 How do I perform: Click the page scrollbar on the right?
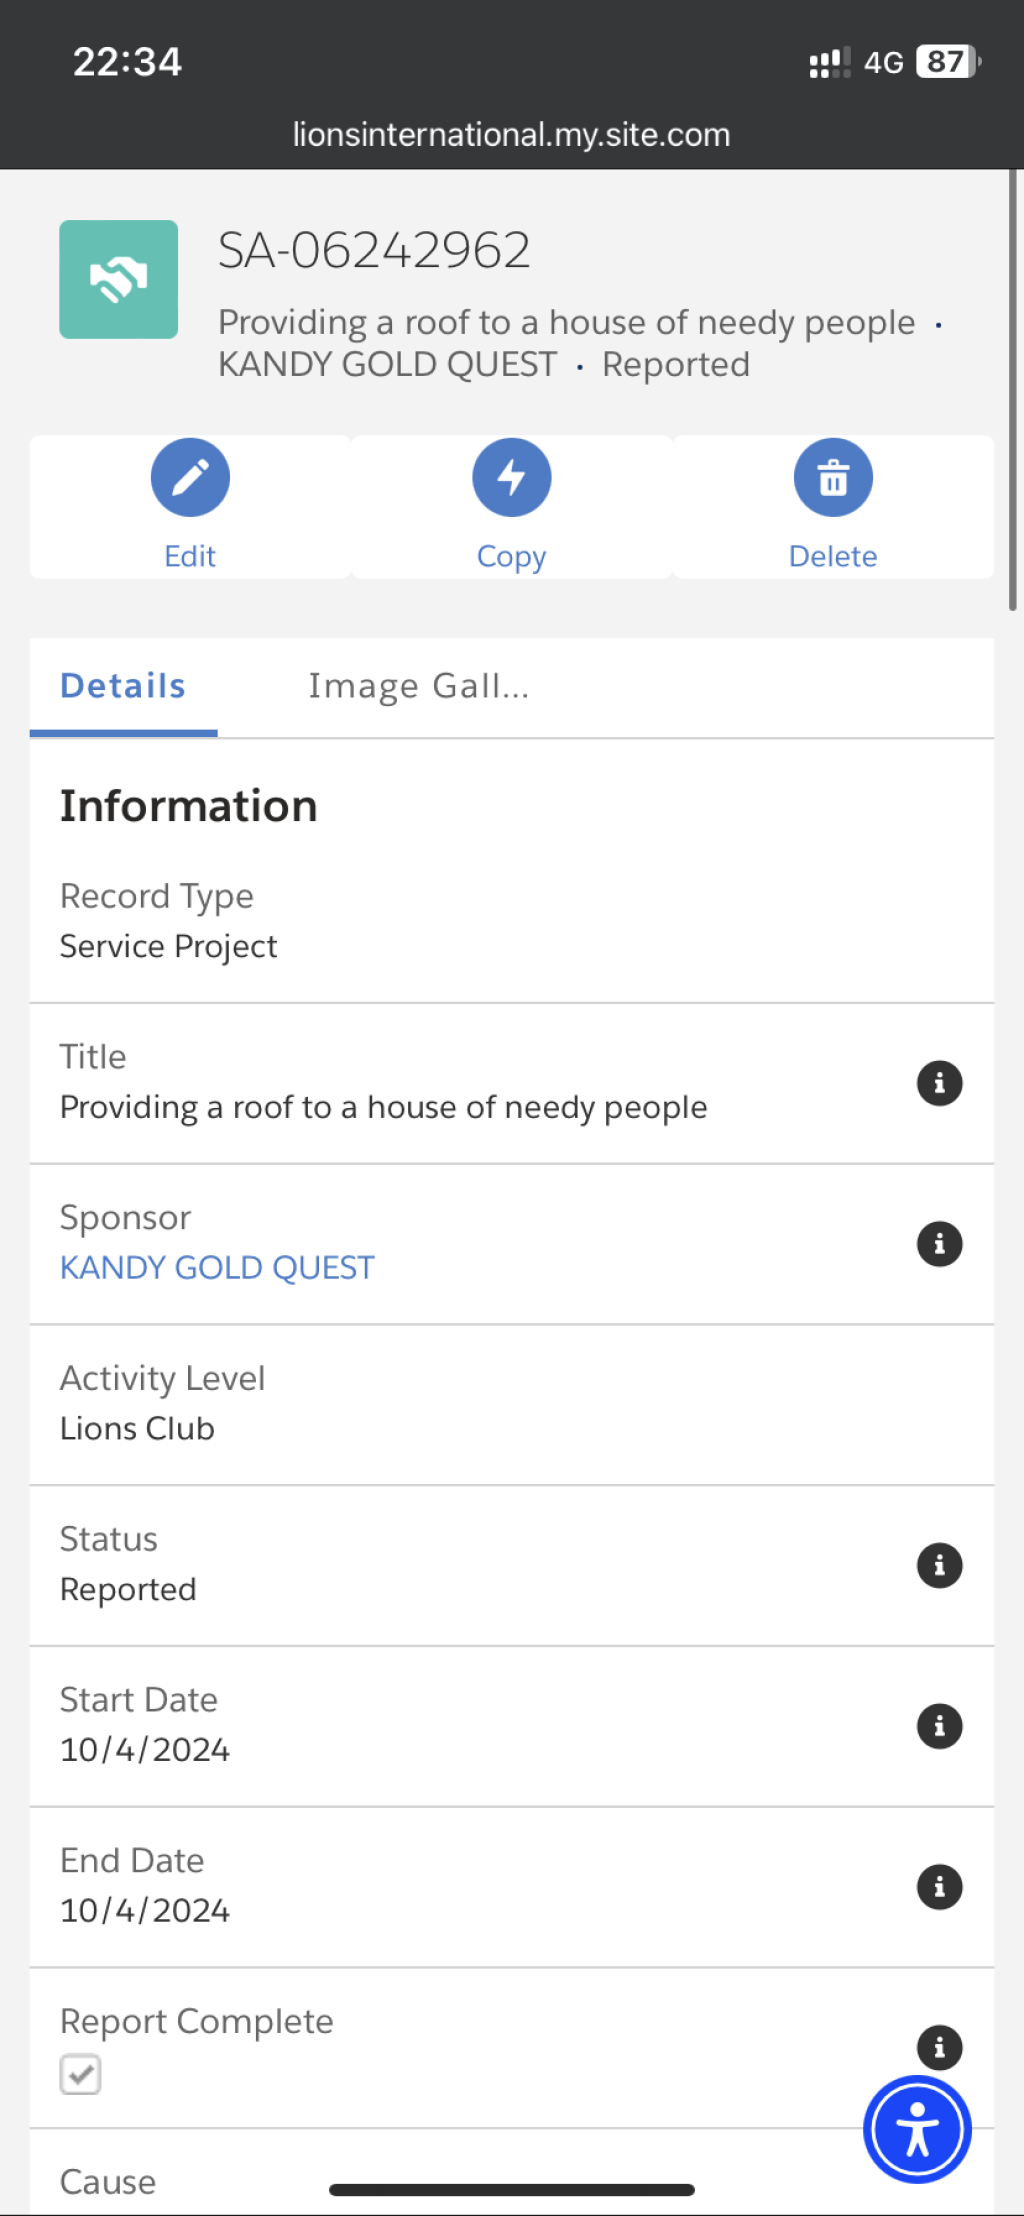[x=1013, y=390]
